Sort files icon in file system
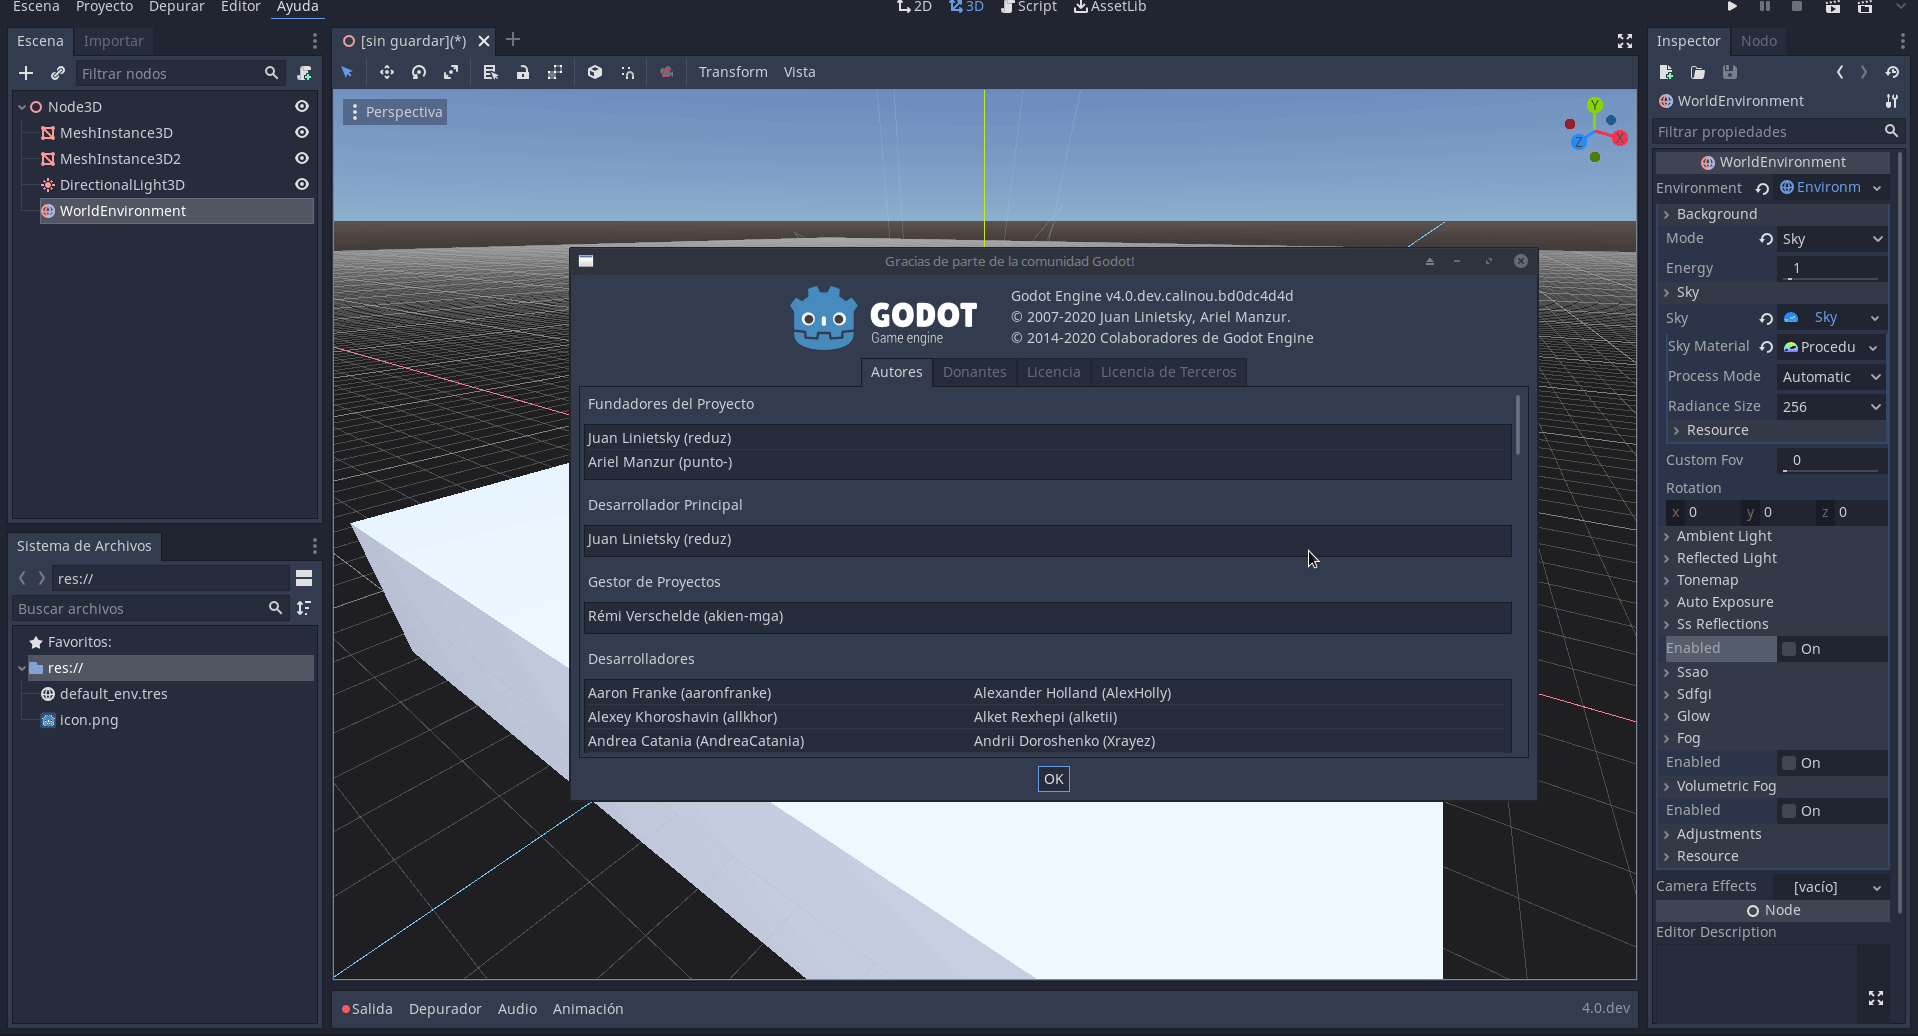1918x1036 pixels. coord(304,608)
